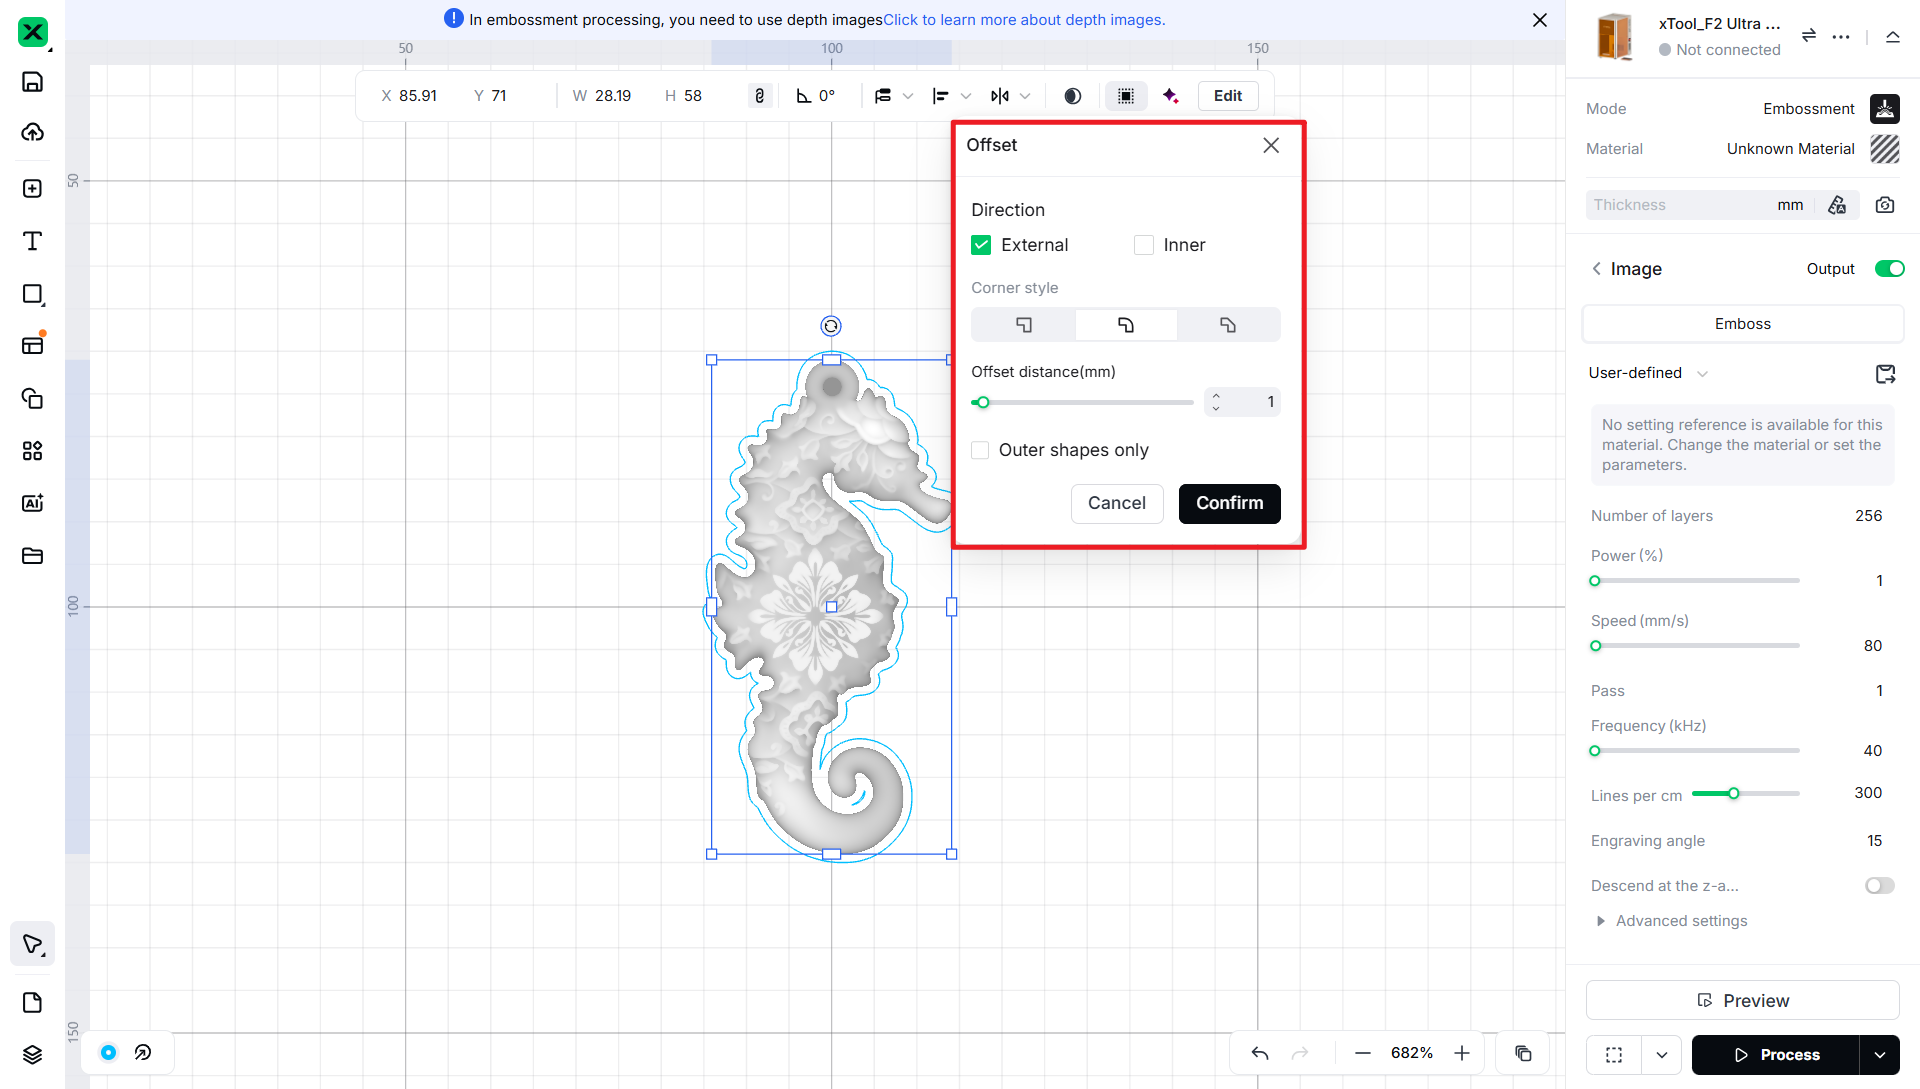Open the User-defined preset dropdown

coord(1648,373)
